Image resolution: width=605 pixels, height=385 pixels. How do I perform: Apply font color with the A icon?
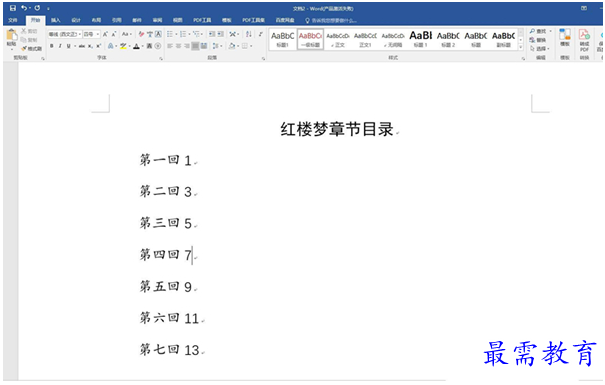click(x=136, y=46)
